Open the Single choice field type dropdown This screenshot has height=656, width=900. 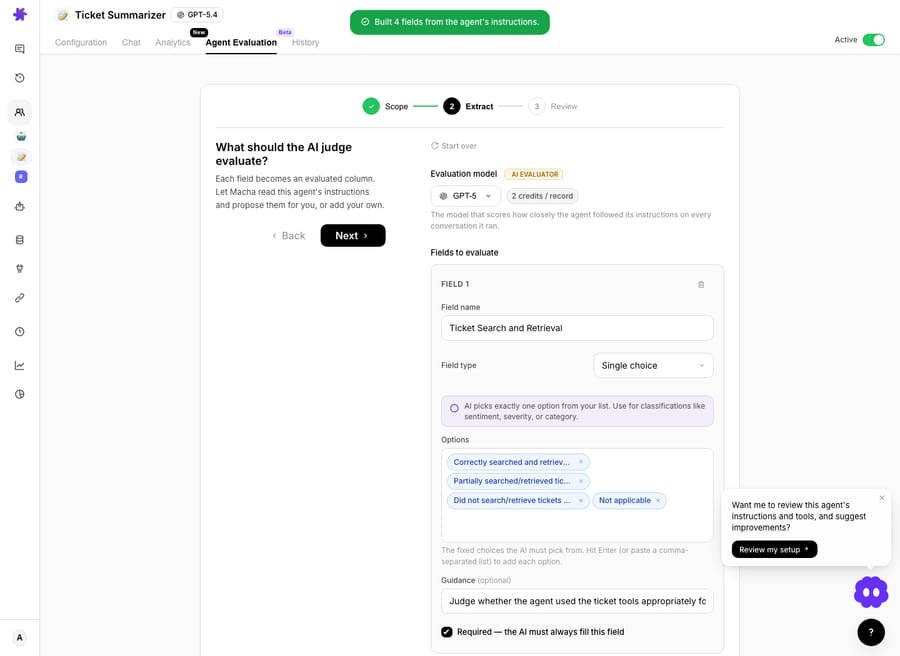[653, 366]
